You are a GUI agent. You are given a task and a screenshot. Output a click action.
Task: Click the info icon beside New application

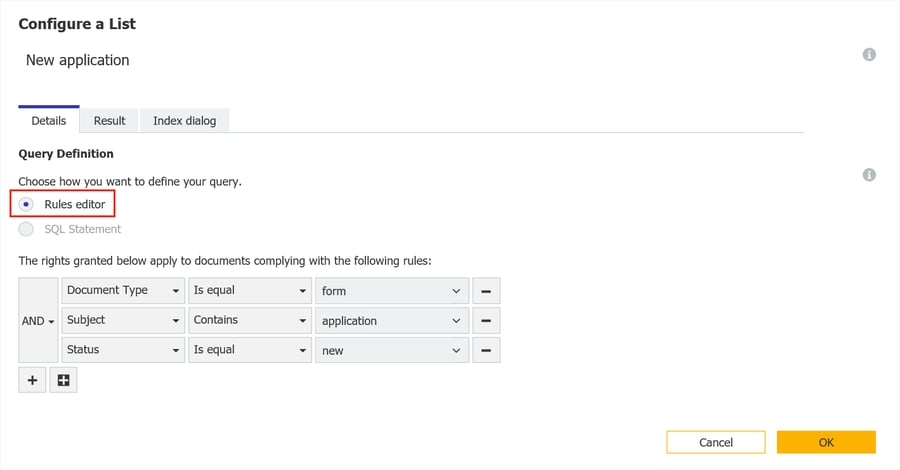pos(869,55)
